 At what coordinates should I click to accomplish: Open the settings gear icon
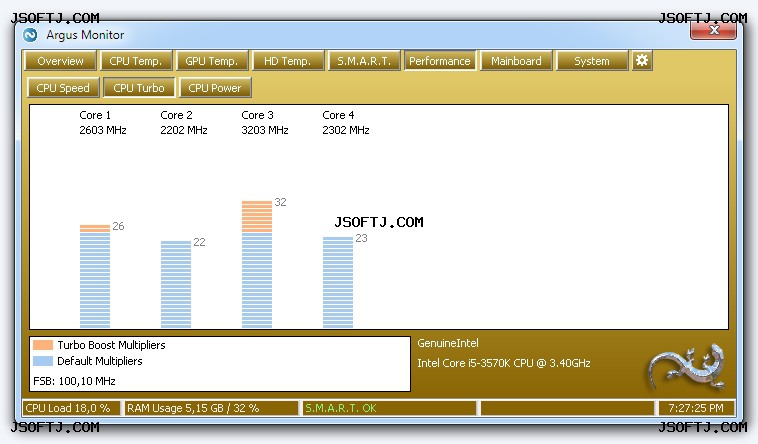pos(642,60)
